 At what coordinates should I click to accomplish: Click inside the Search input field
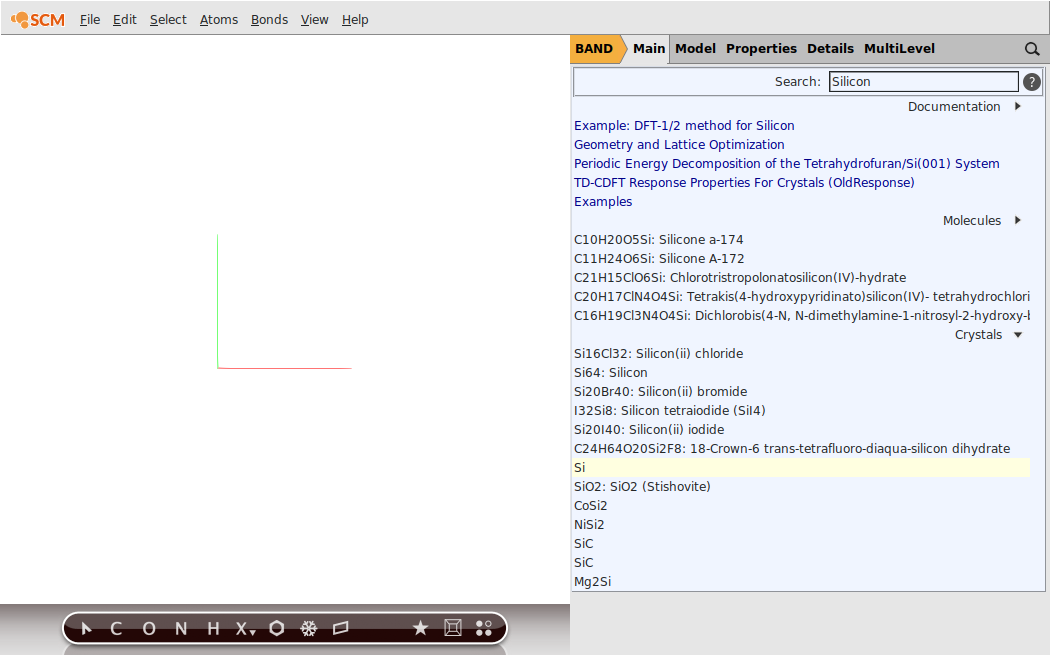(x=920, y=81)
